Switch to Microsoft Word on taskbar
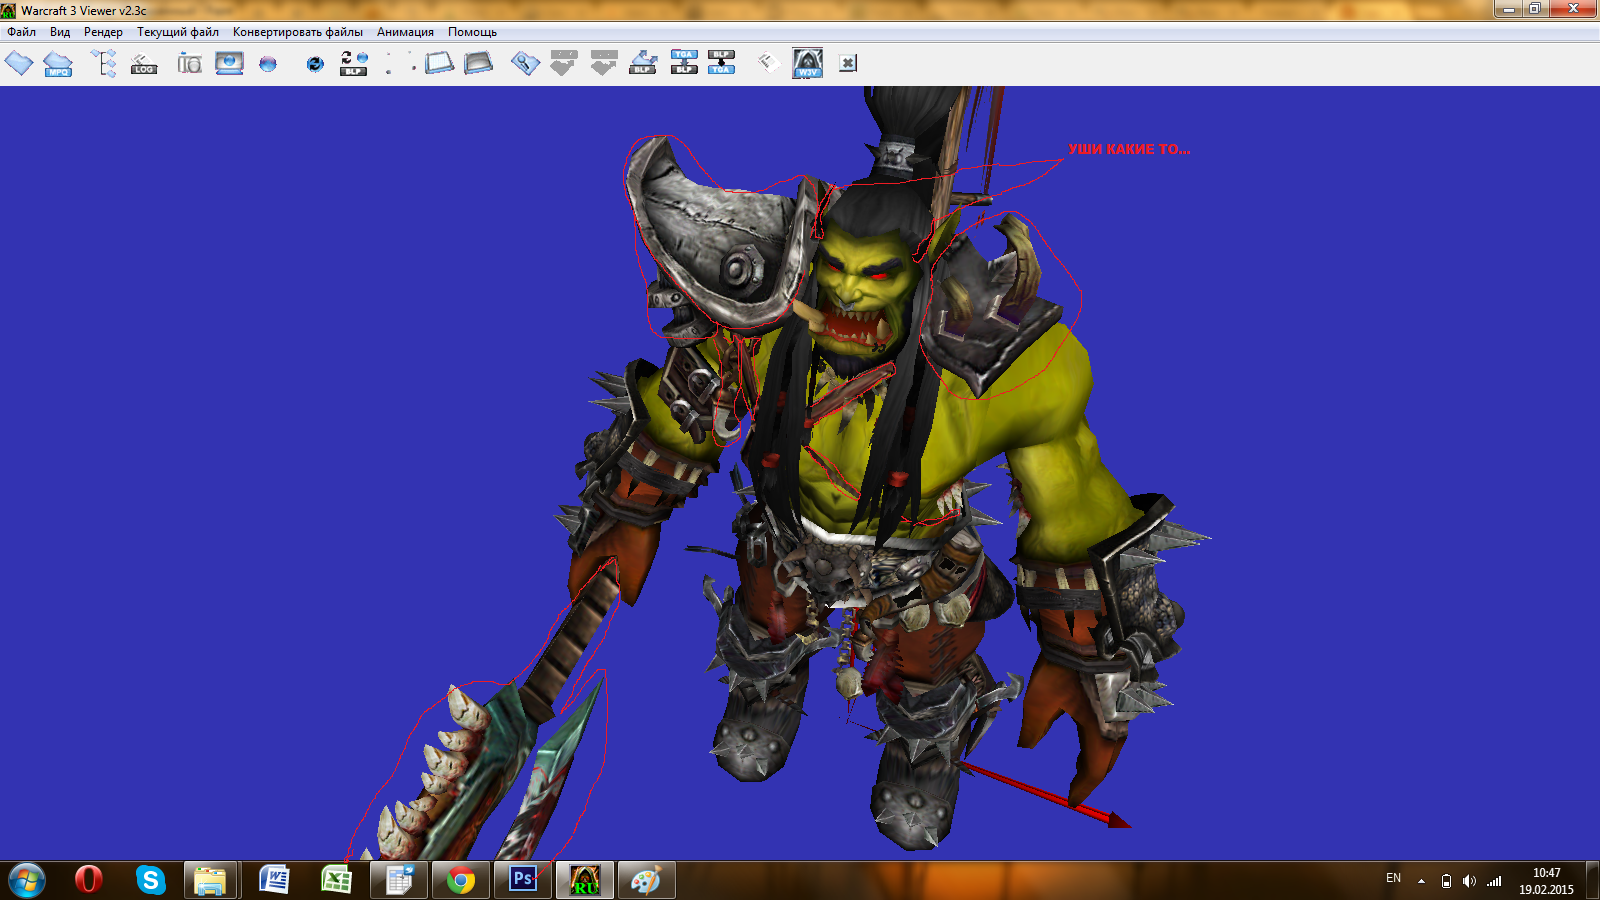This screenshot has width=1600, height=900. point(274,880)
